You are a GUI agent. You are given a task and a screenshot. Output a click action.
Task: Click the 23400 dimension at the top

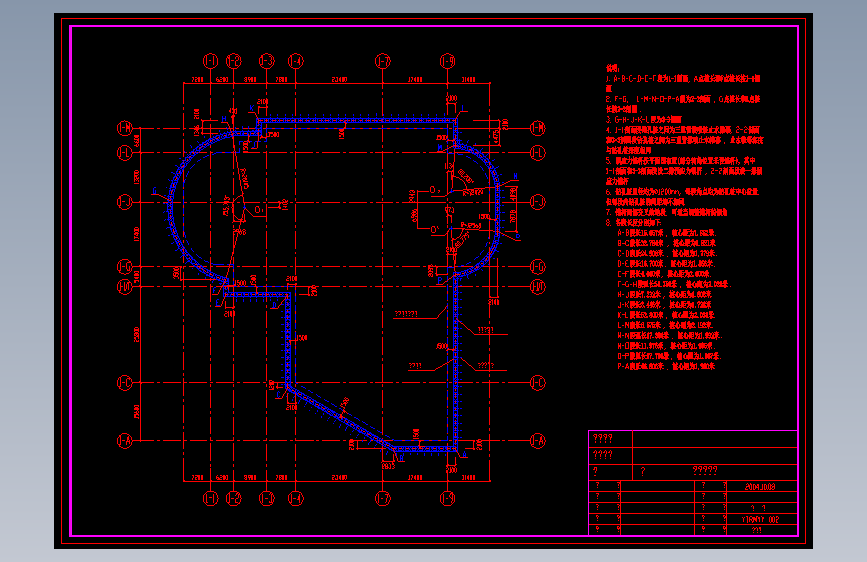(339, 80)
